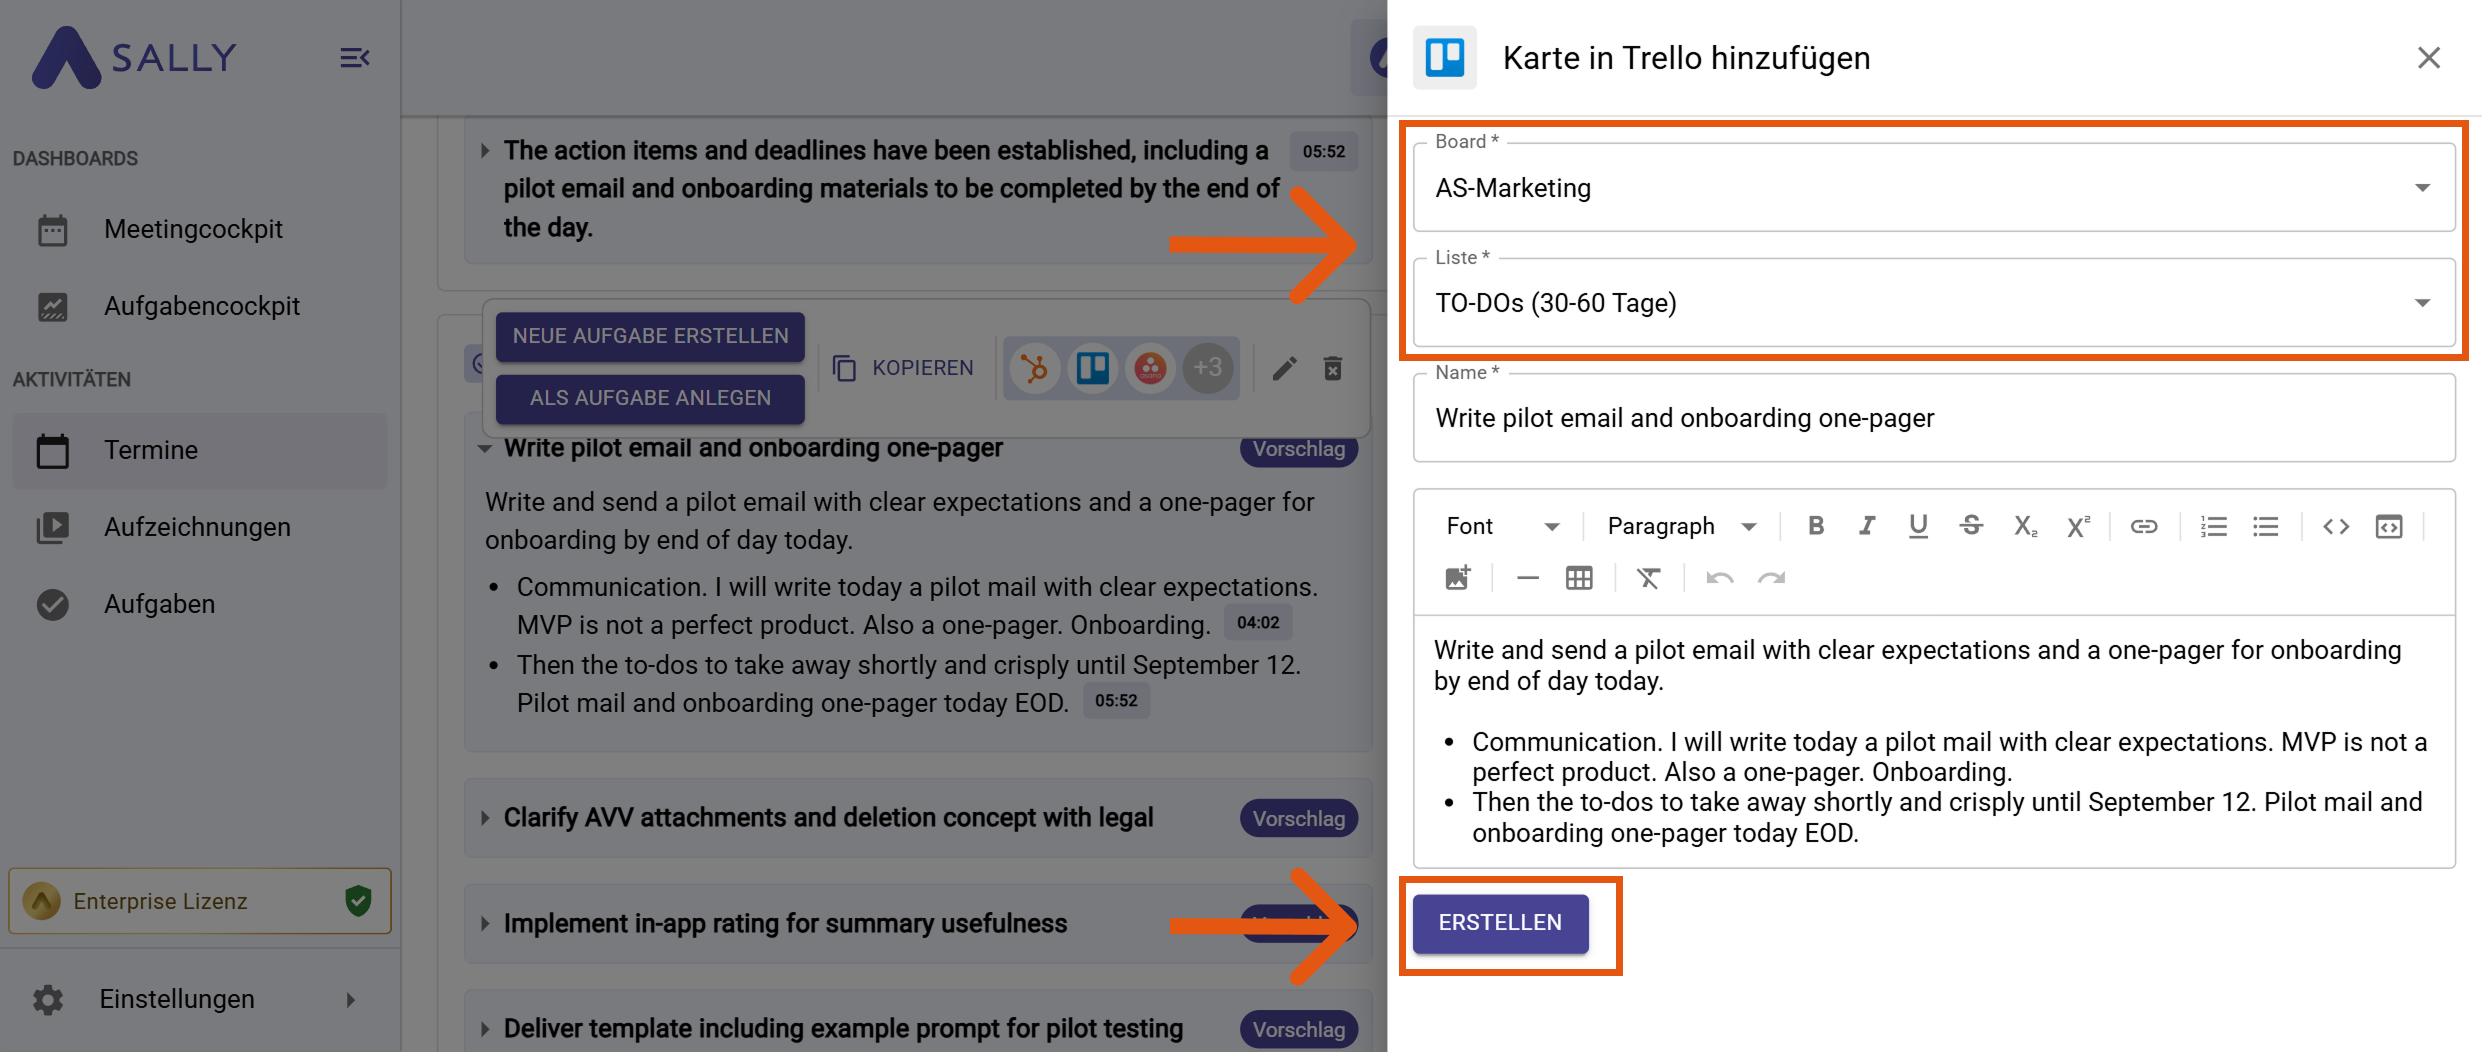The image size is (2482, 1052).
Task: Collapse the sidebar menu icon
Action: [354, 58]
